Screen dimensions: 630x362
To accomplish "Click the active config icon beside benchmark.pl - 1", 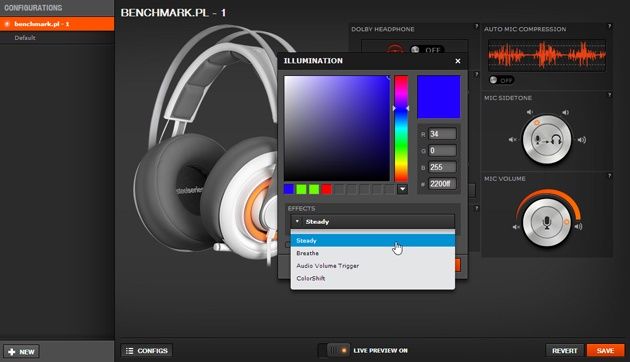I will (x=7, y=24).
